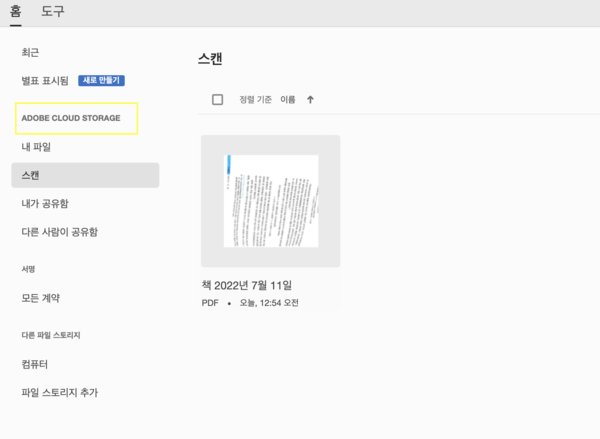Viewport: 600px width, 439px height.
Task: Click the PDF type label under the file
Action: pyautogui.click(x=210, y=302)
